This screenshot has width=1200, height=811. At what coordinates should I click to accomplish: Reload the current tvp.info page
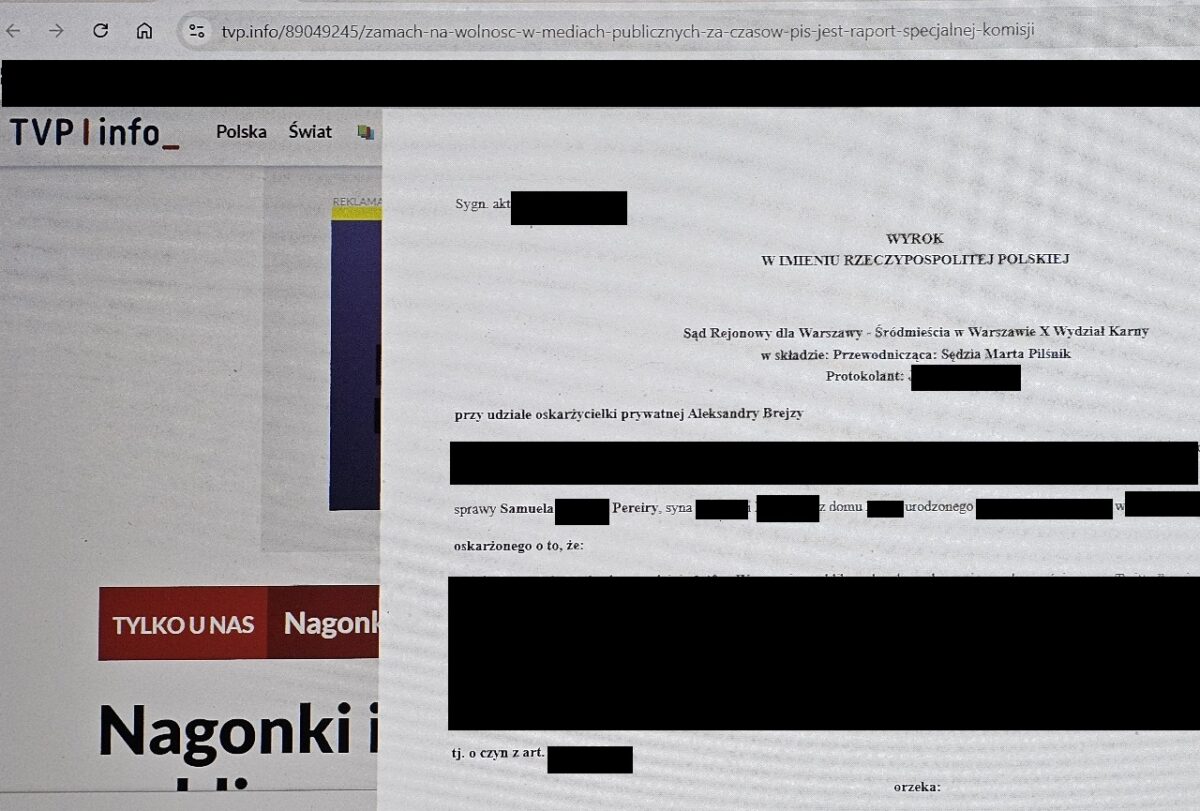[x=100, y=30]
